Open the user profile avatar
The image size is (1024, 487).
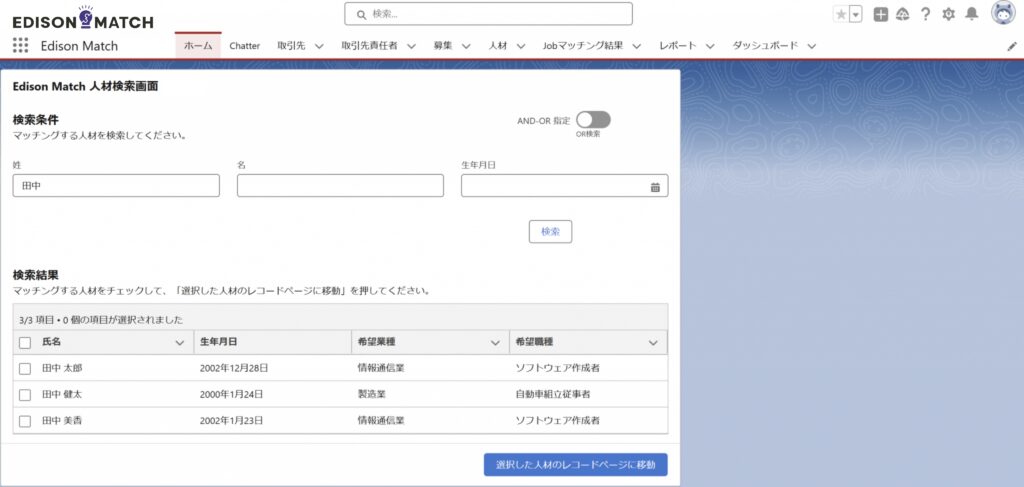(x=1003, y=13)
